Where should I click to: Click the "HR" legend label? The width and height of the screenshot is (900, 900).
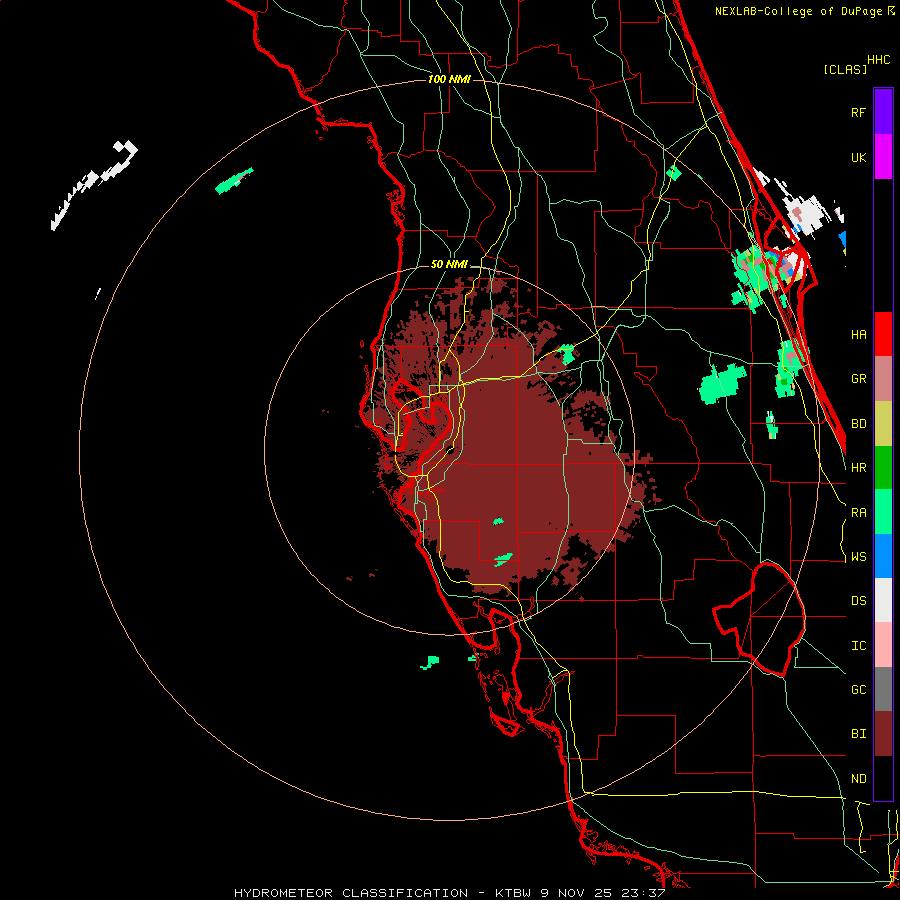[x=859, y=468]
